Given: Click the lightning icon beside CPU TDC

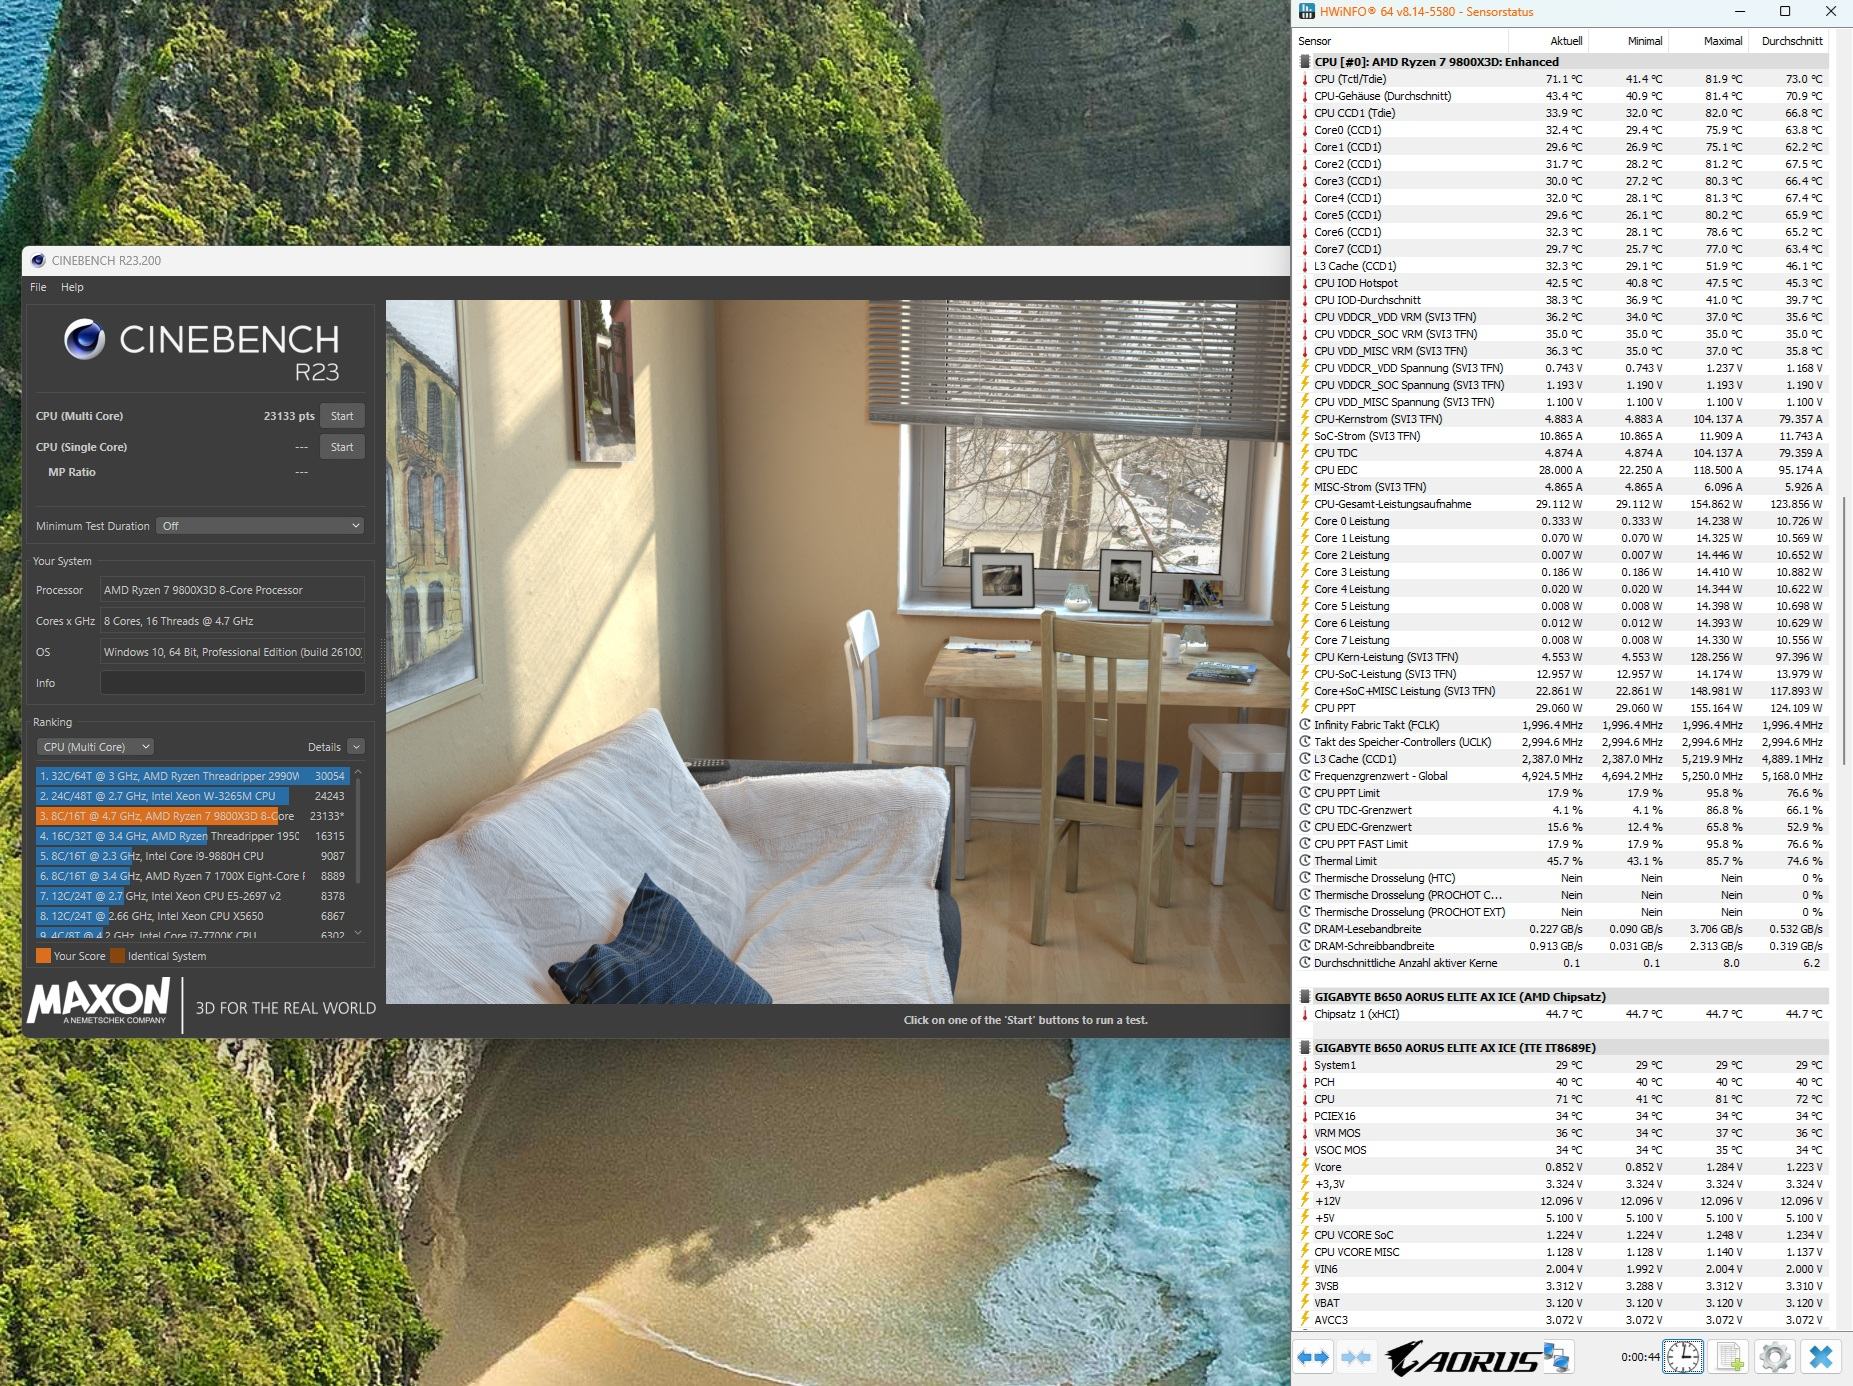Looking at the screenshot, I should coord(1304,453).
